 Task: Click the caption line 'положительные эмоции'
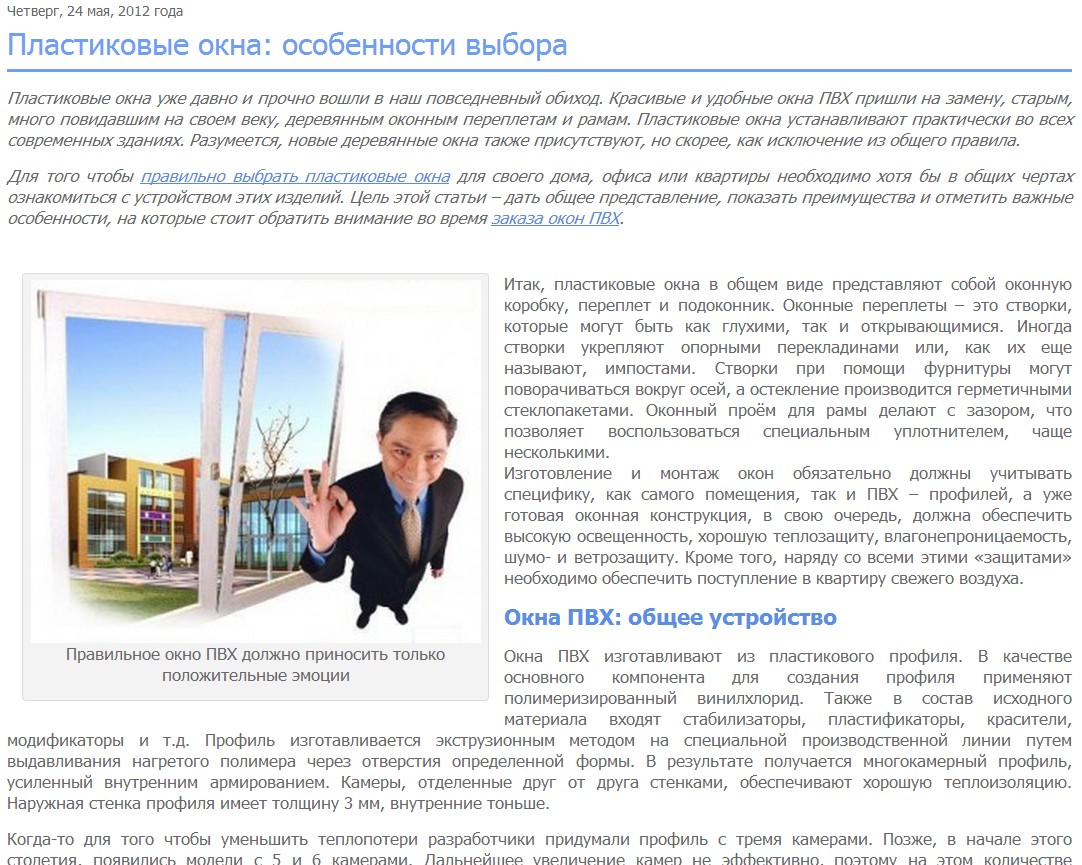click(x=255, y=676)
